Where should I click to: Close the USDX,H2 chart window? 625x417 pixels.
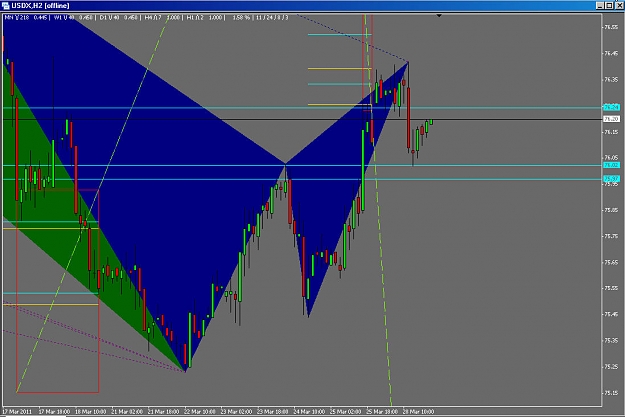[618, 6]
